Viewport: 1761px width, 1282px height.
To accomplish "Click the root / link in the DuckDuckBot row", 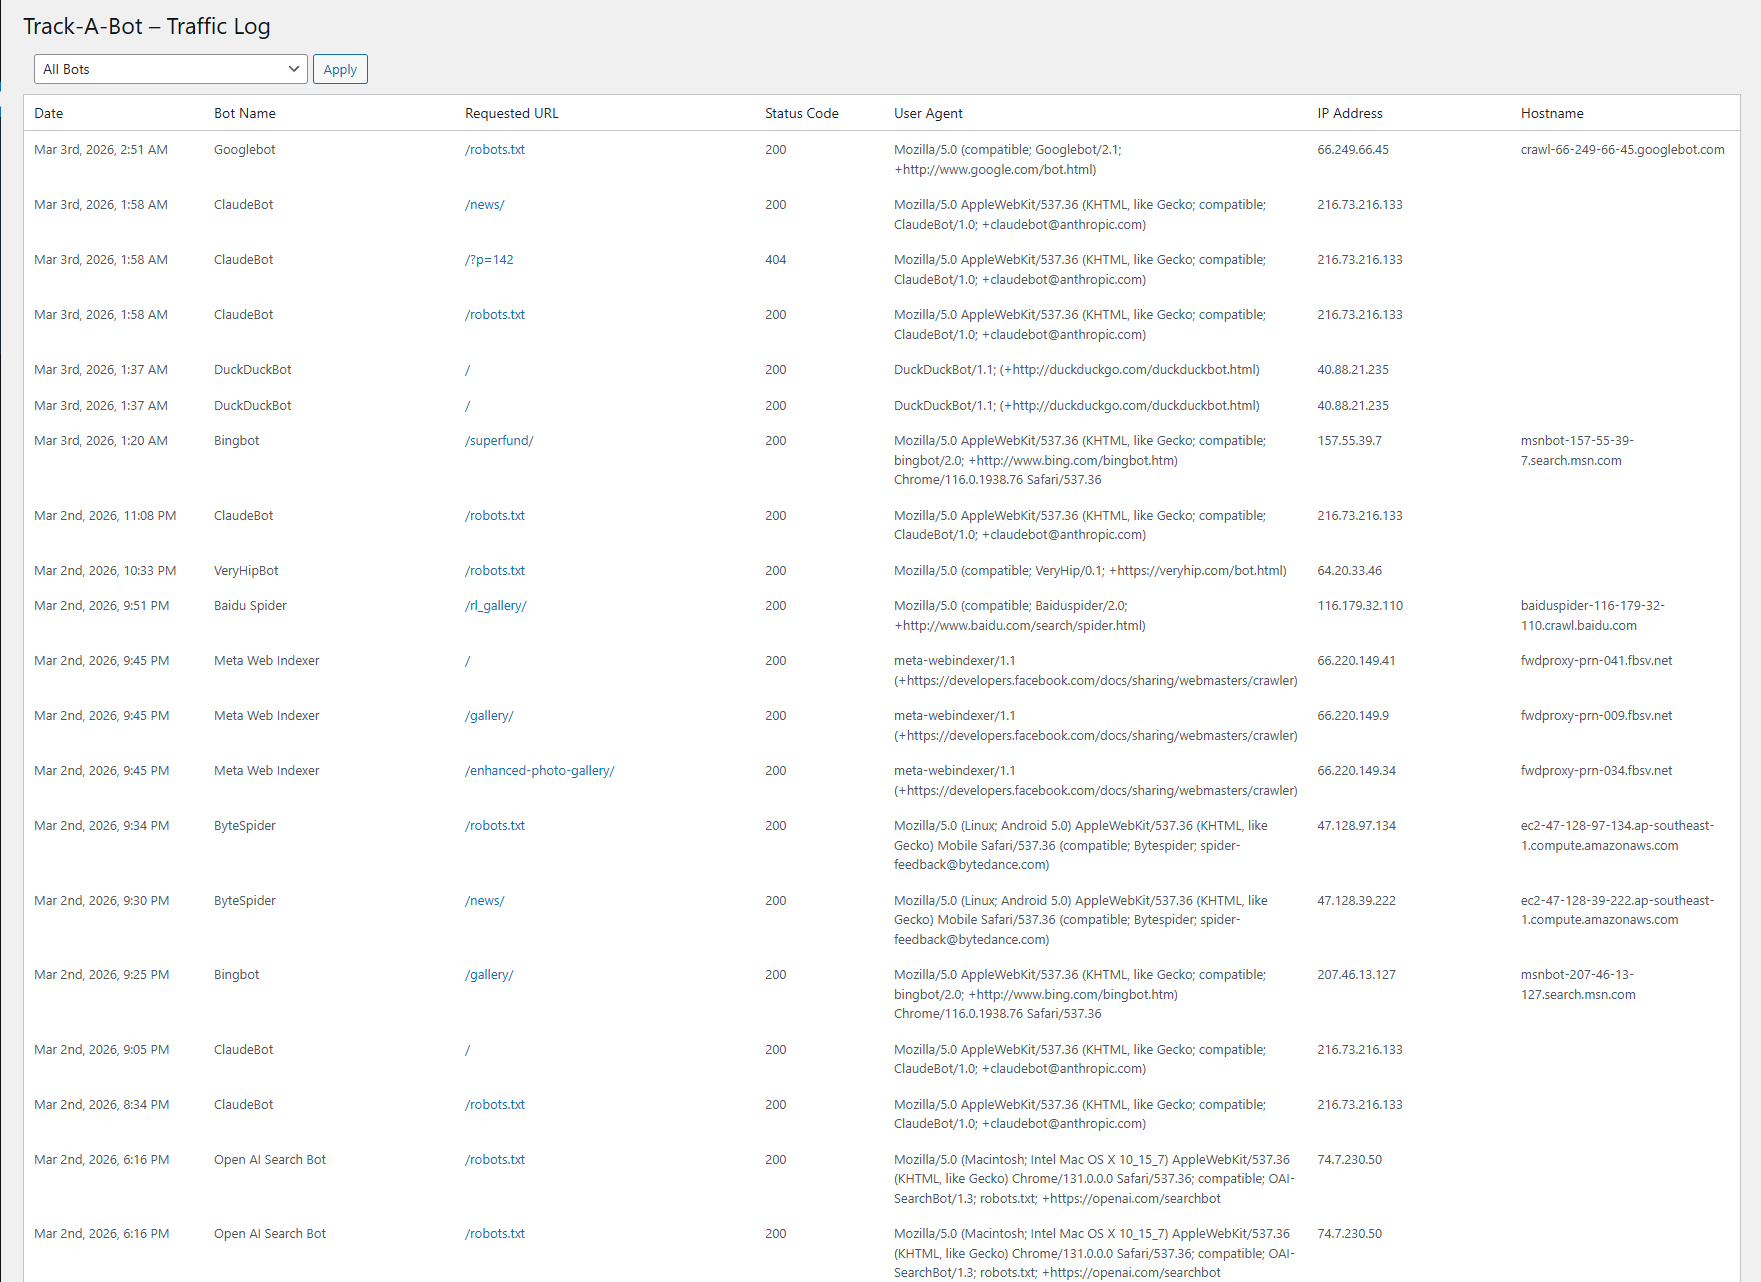I will coord(467,369).
